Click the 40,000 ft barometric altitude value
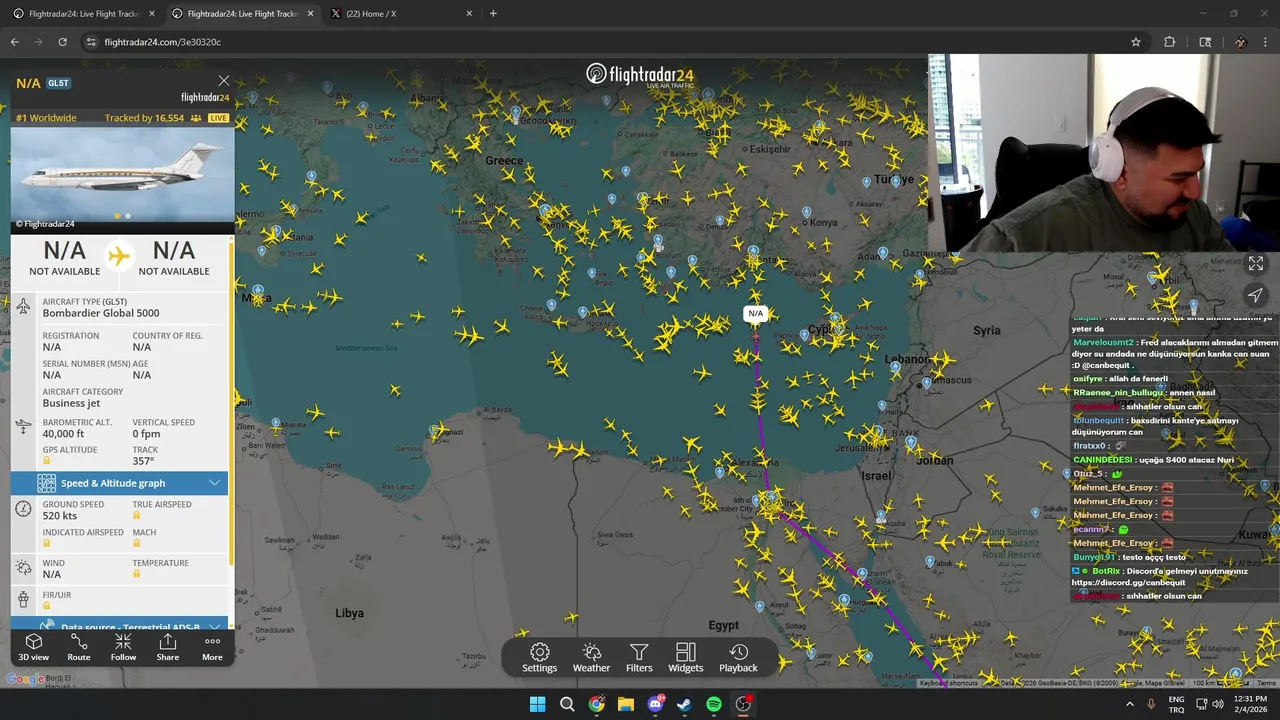1280x720 pixels. click(x=63, y=434)
